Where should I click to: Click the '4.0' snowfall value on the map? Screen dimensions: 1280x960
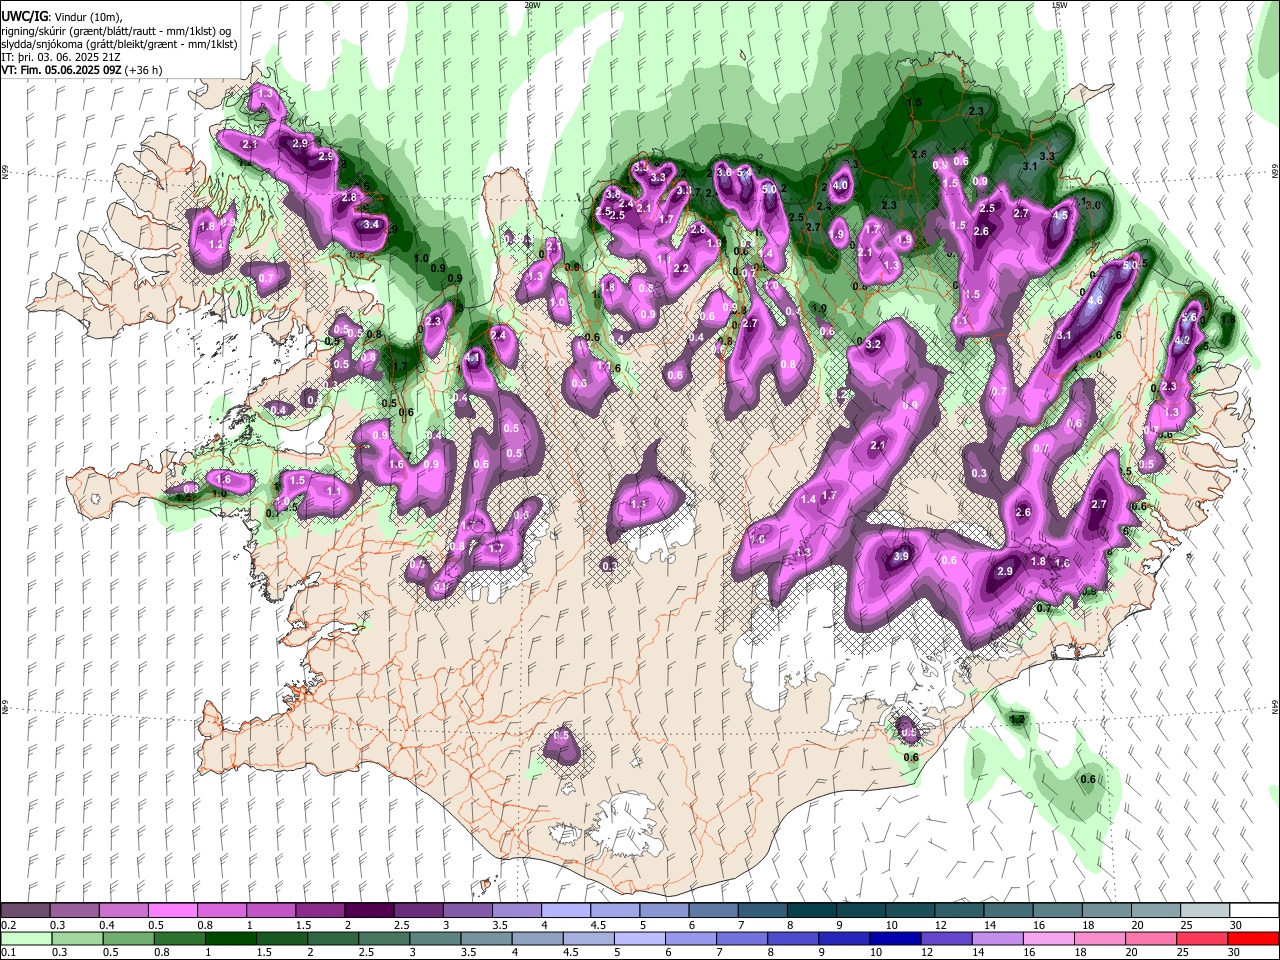click(840, 185)
